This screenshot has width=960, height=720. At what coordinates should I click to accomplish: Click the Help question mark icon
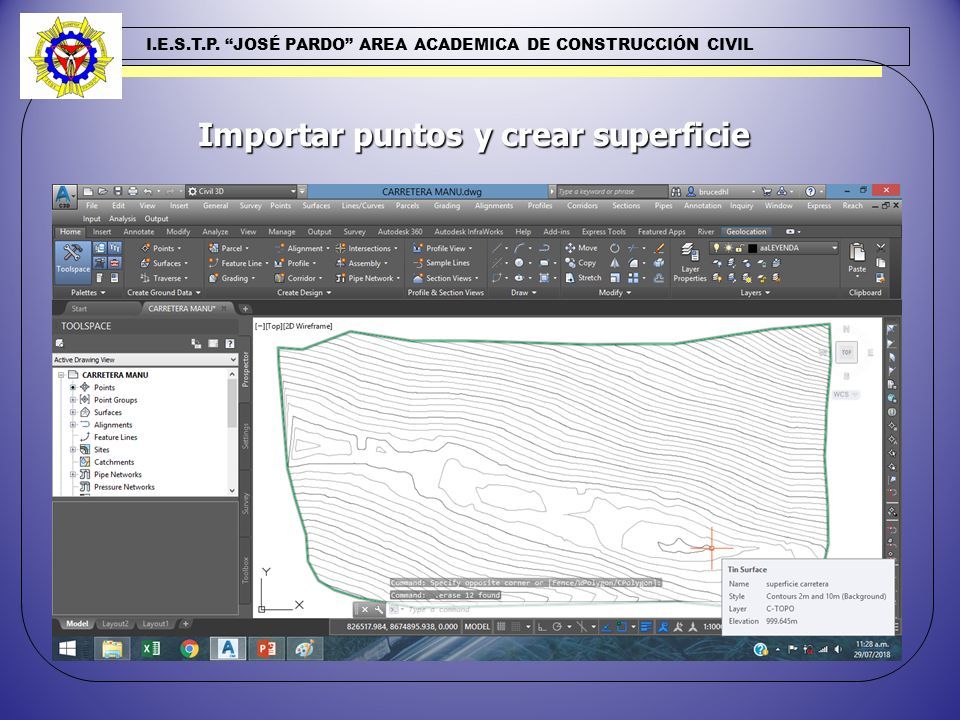point(810,191)
